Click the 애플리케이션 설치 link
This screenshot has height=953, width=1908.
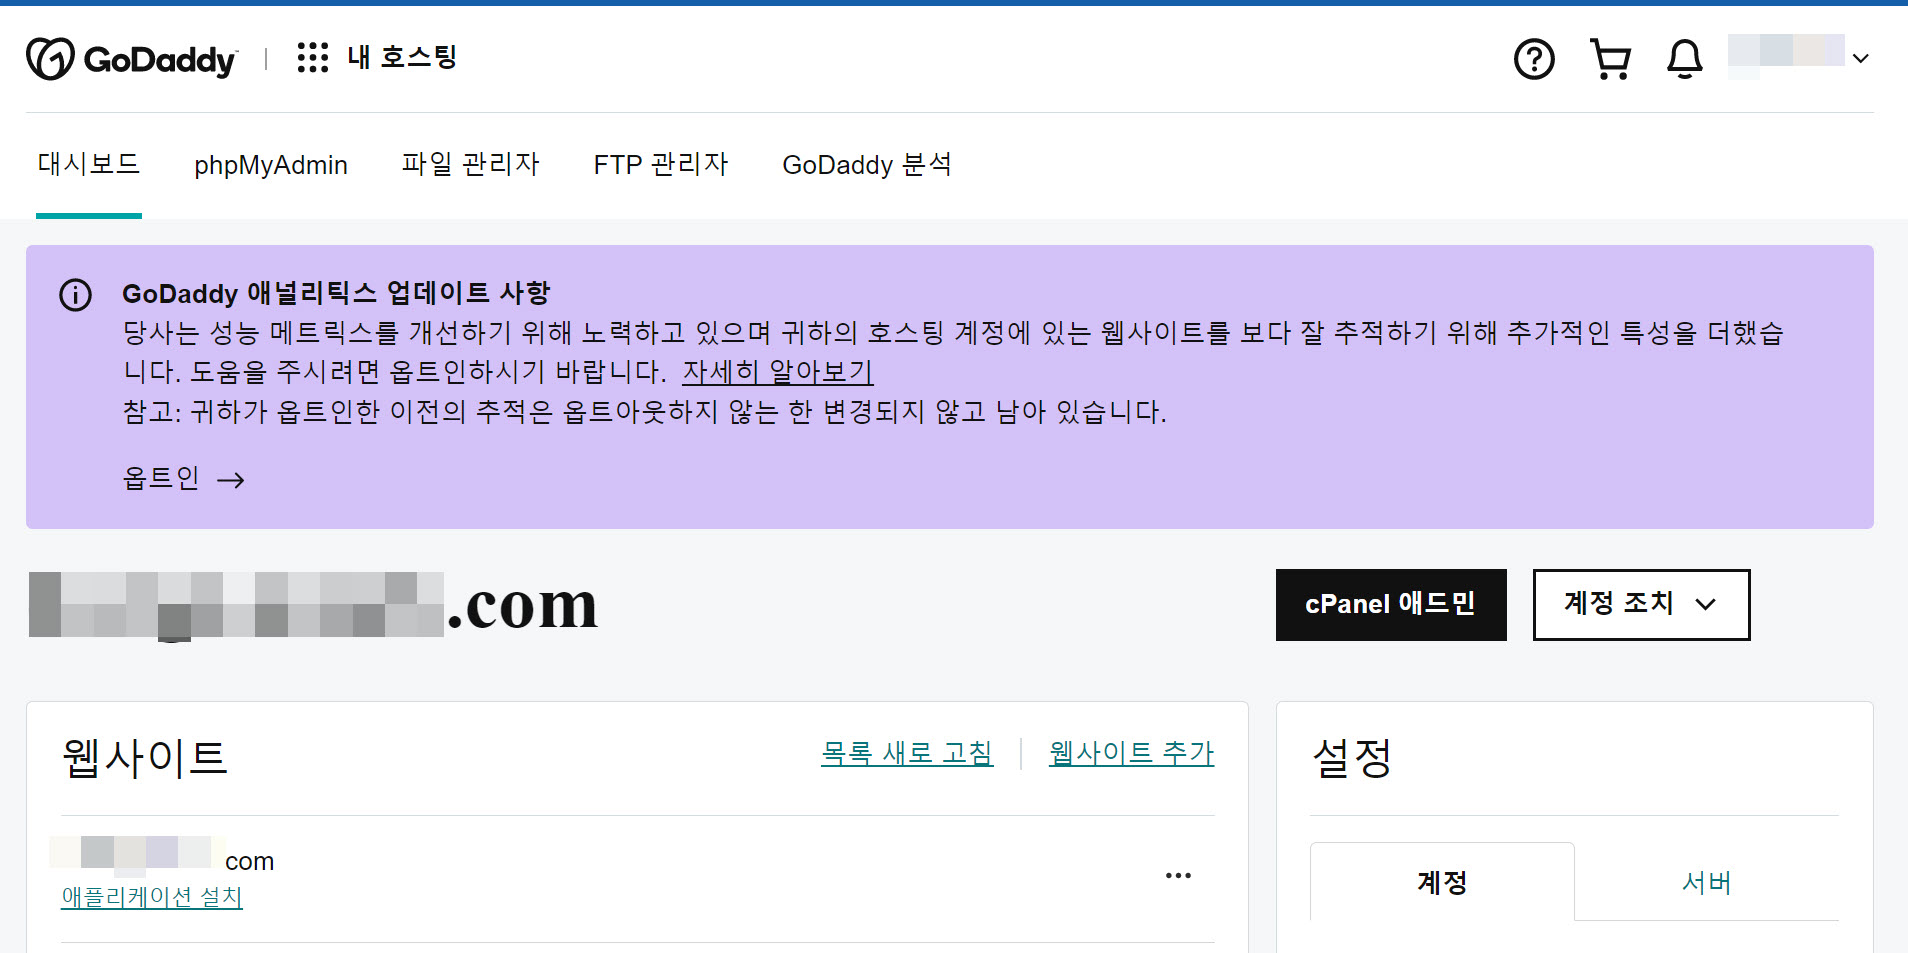point(150,898)
